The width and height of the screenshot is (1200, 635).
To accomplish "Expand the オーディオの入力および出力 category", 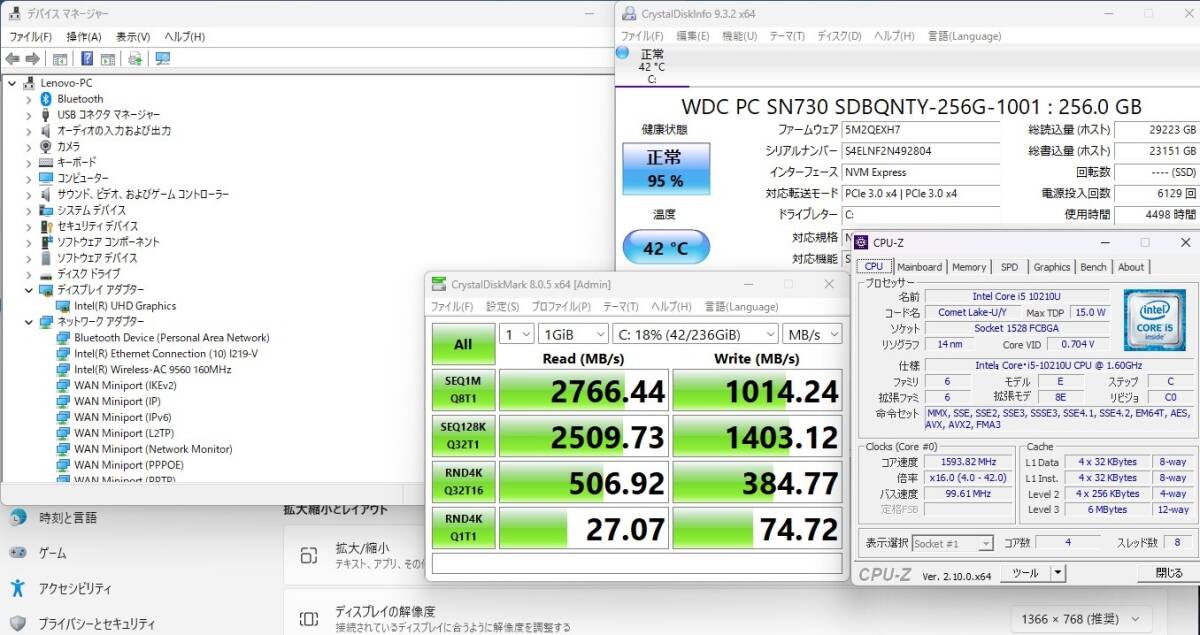I will pyautogui.click(x=28, y=131).
